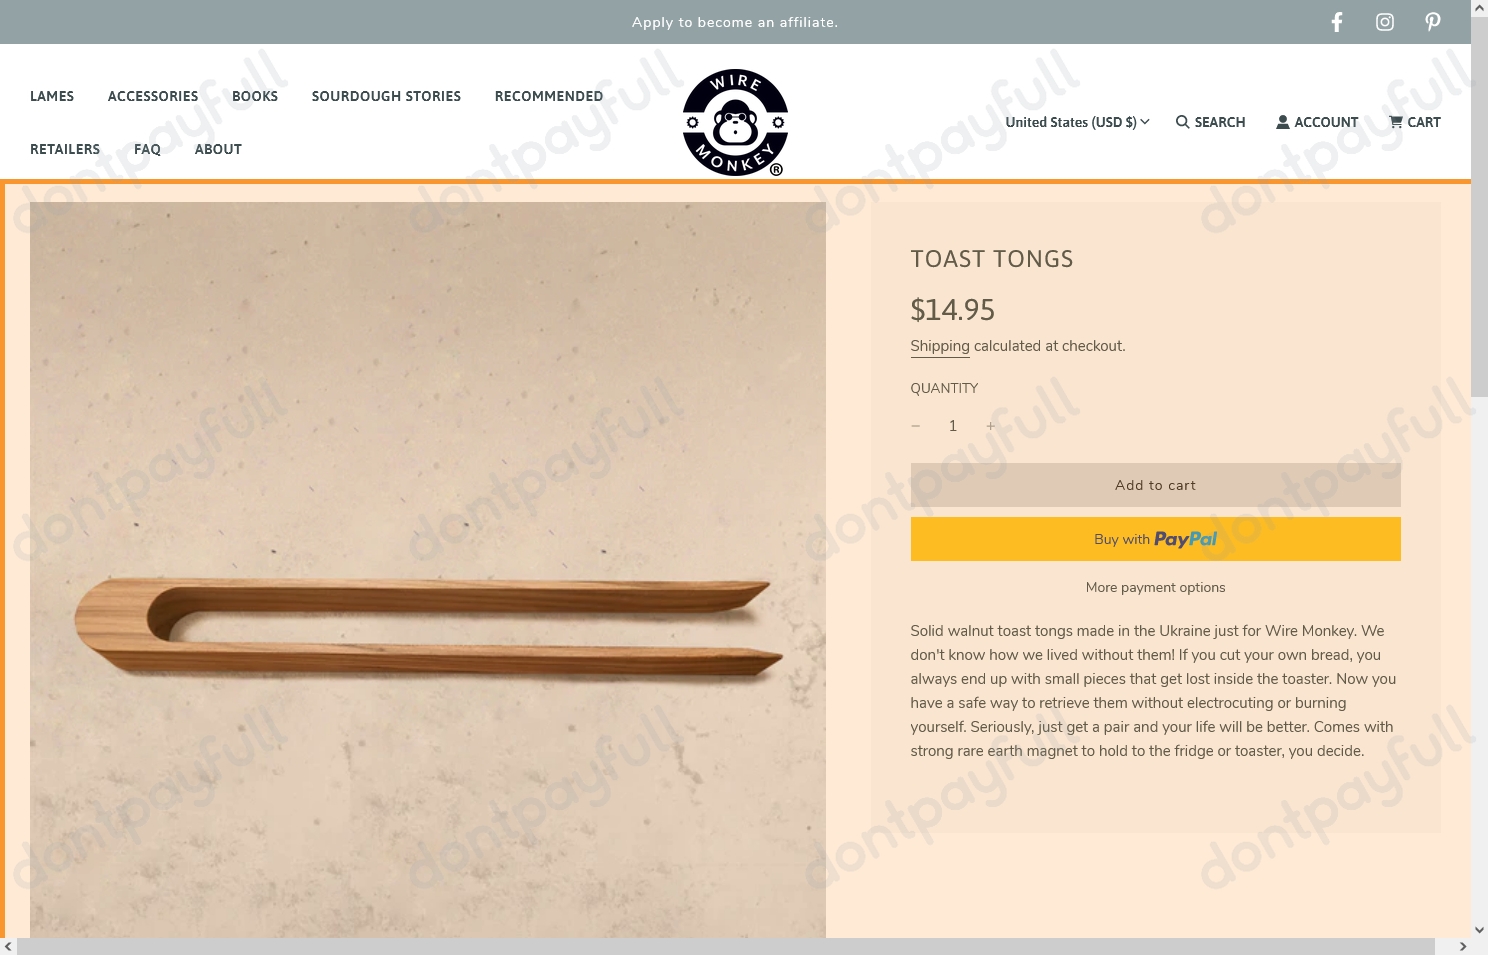
Task: Follow the Shipping policy link
Action: 940,346
